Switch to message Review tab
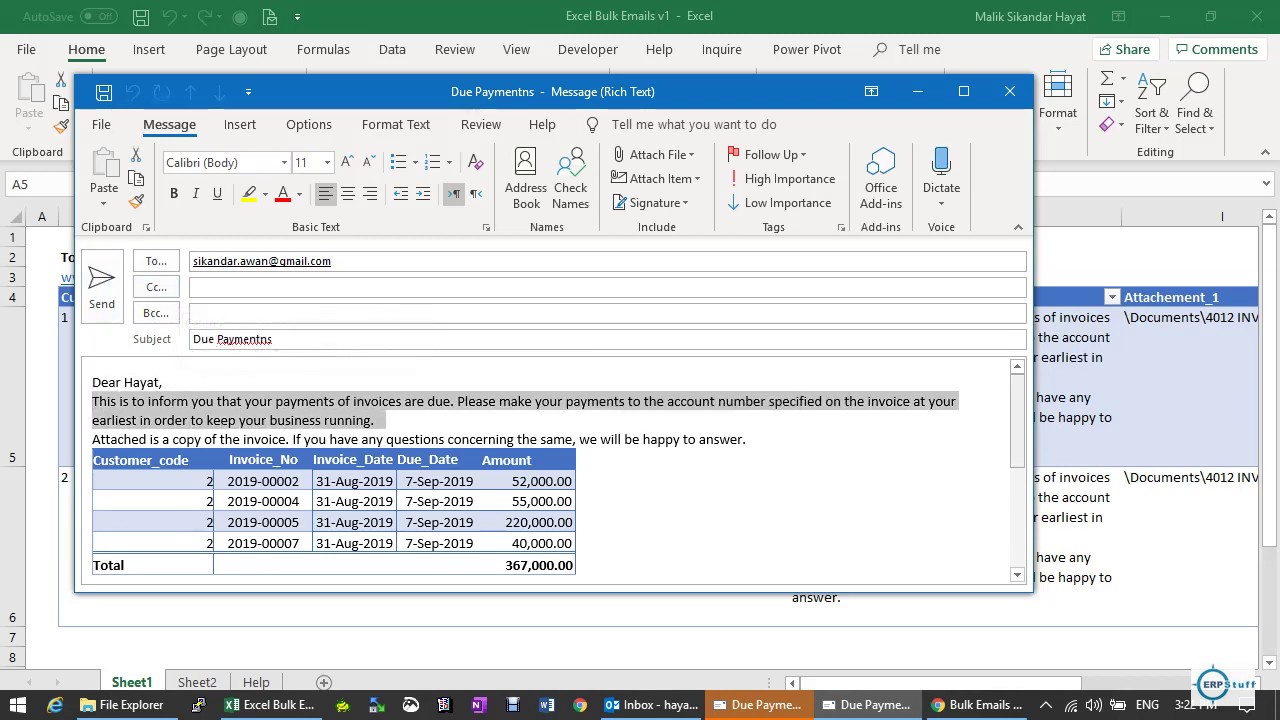 coord(481,125)
